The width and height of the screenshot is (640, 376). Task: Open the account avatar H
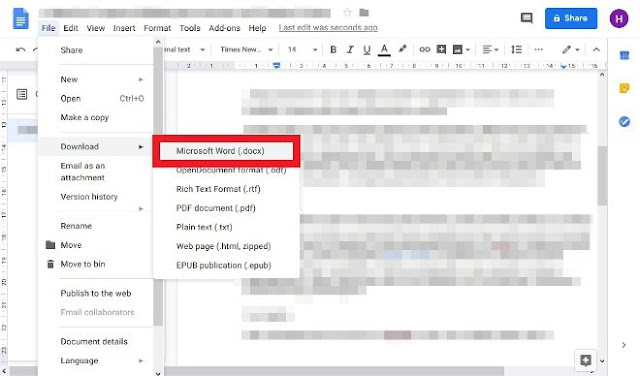619,18
